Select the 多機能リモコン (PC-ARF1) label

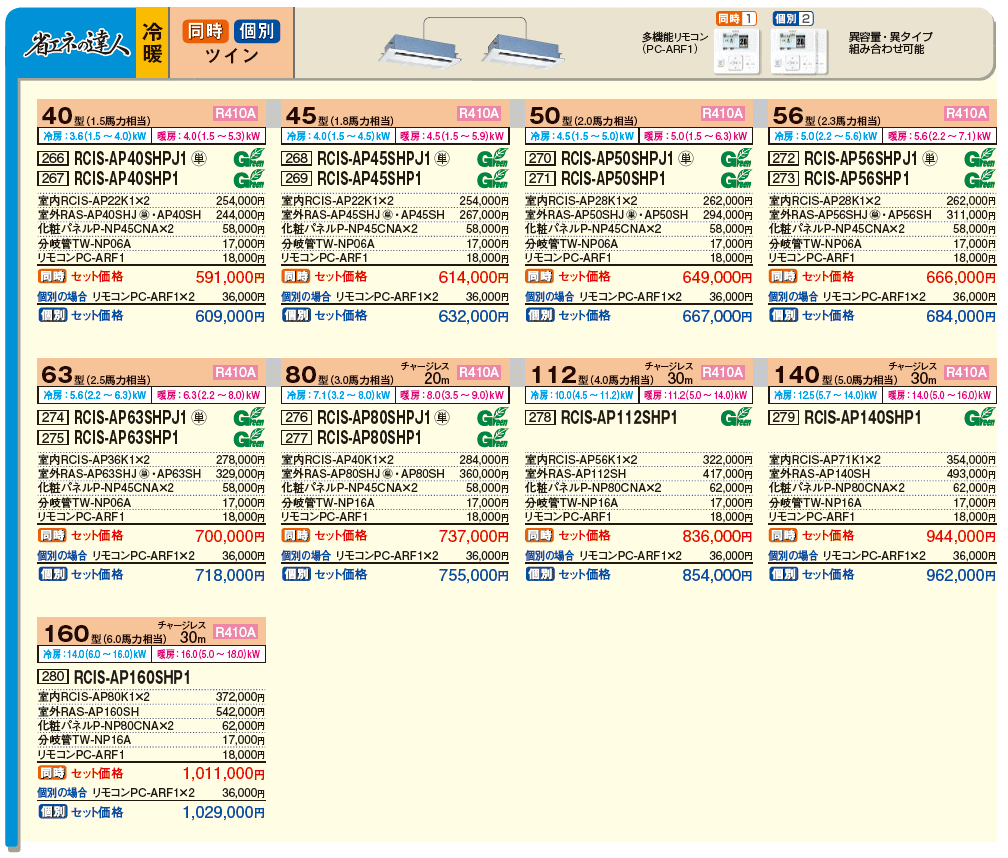point(675,43)
